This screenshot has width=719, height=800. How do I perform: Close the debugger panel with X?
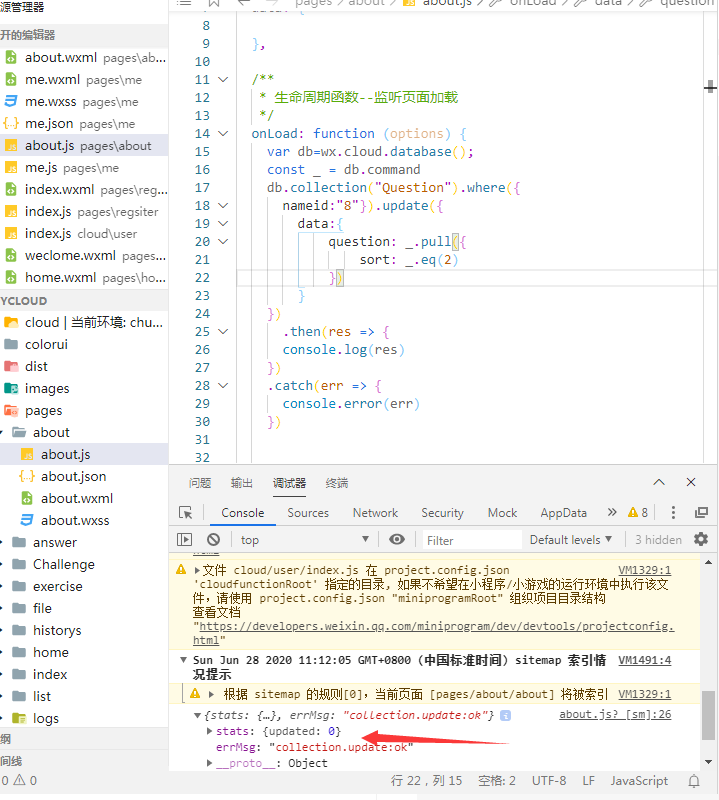click(x=691, y=482)
